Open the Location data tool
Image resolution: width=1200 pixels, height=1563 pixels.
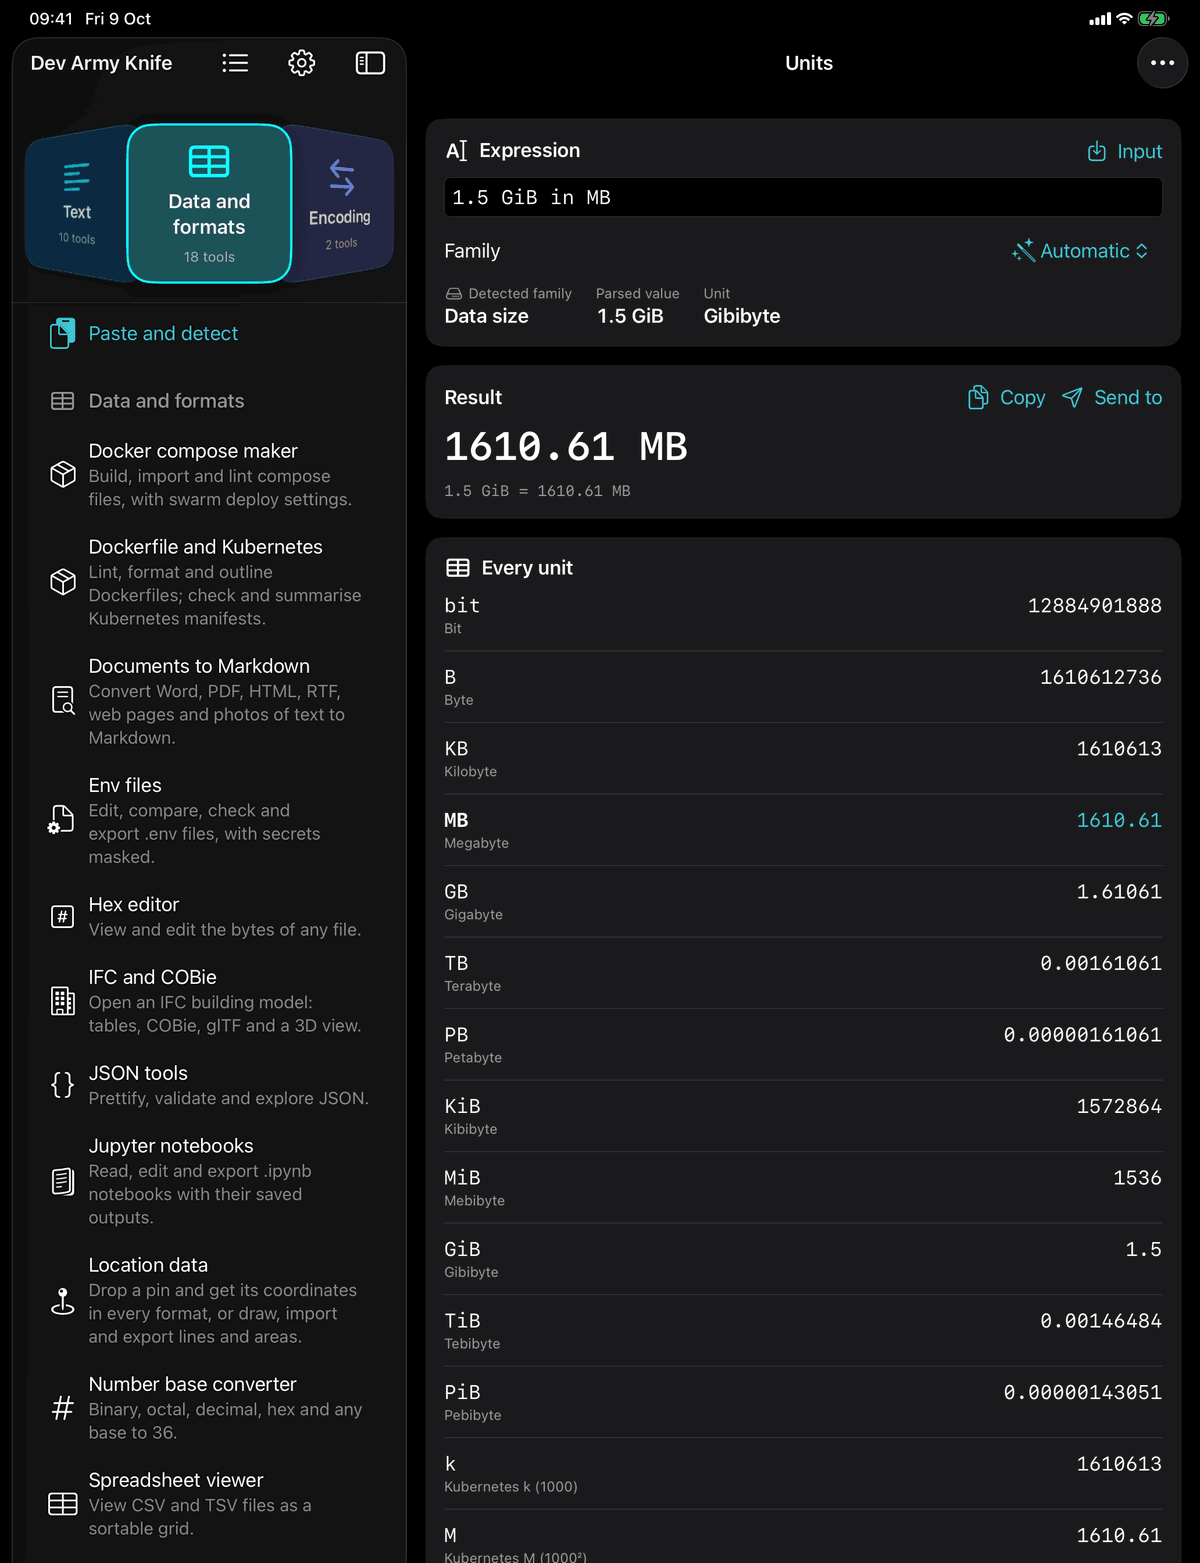pos(210,1300)
